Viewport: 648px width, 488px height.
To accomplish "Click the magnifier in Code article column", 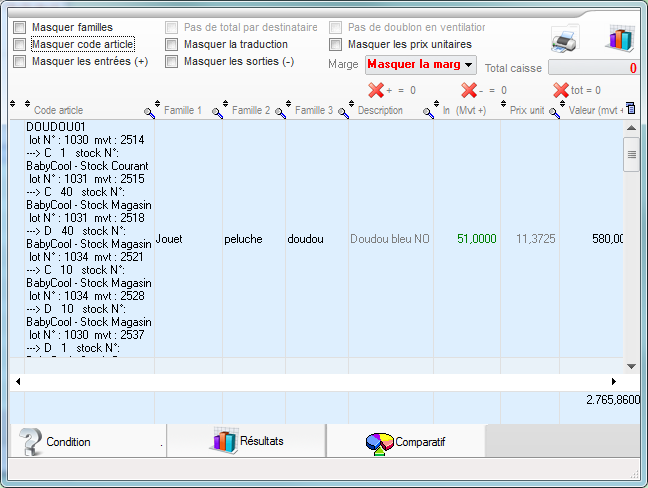I will point(149,112).
